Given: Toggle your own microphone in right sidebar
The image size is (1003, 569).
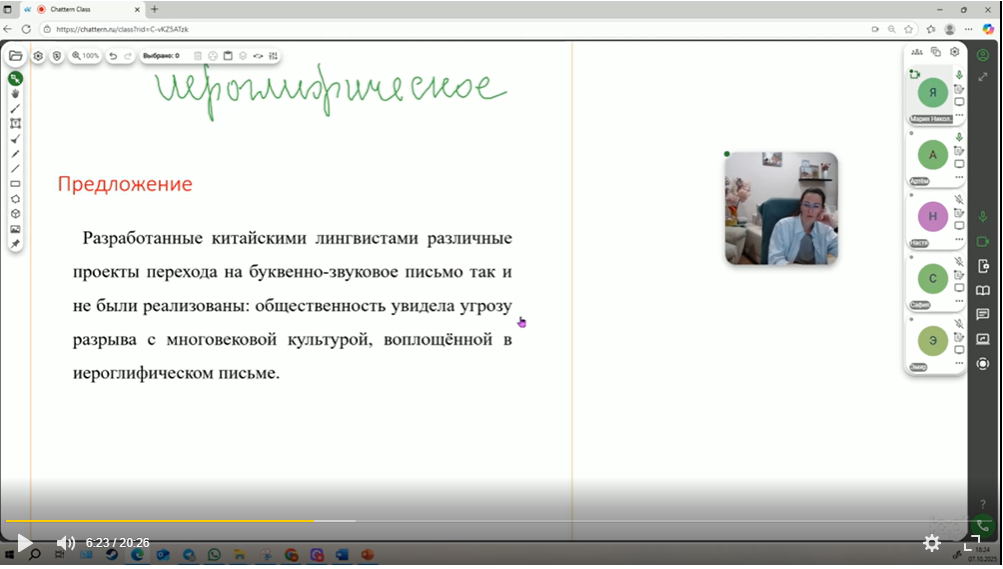Looking at the screenshot, I should 983,217.
